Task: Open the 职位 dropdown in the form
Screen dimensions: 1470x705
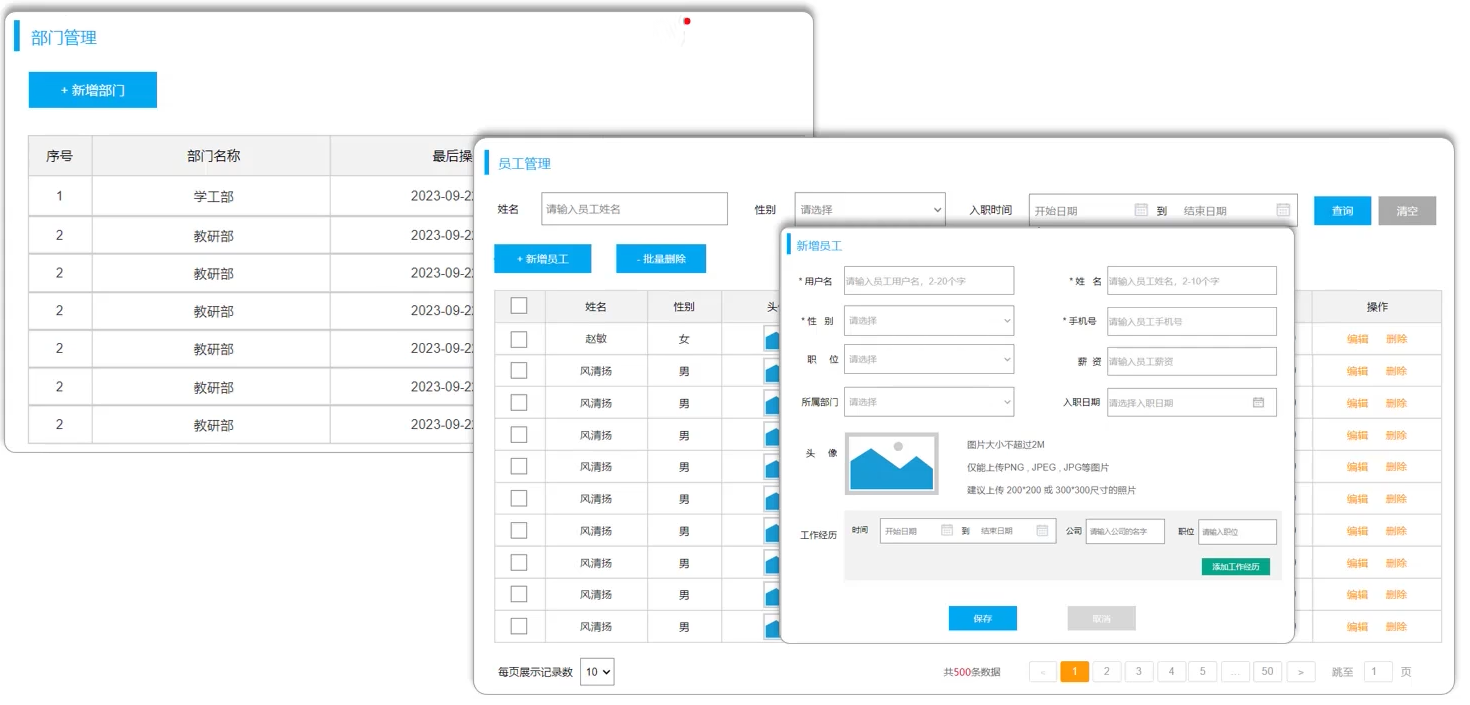Action: pyautogui.click(x=928, y=359)
